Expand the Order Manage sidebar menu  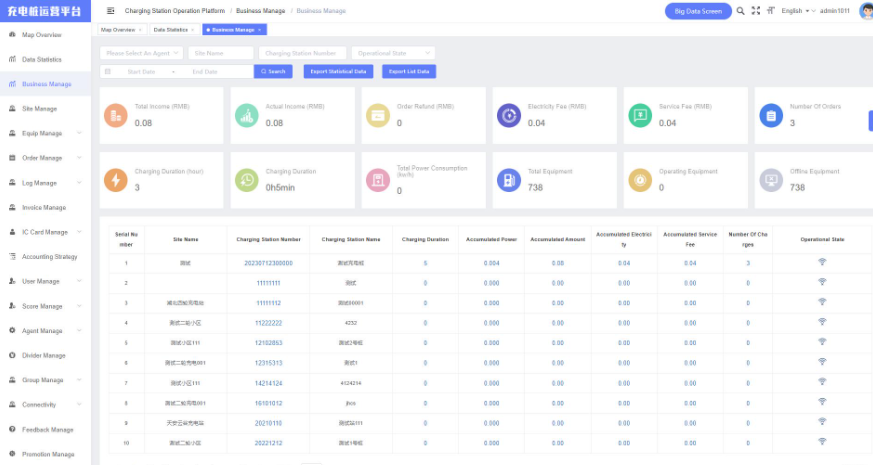click(x=45, y=158)
